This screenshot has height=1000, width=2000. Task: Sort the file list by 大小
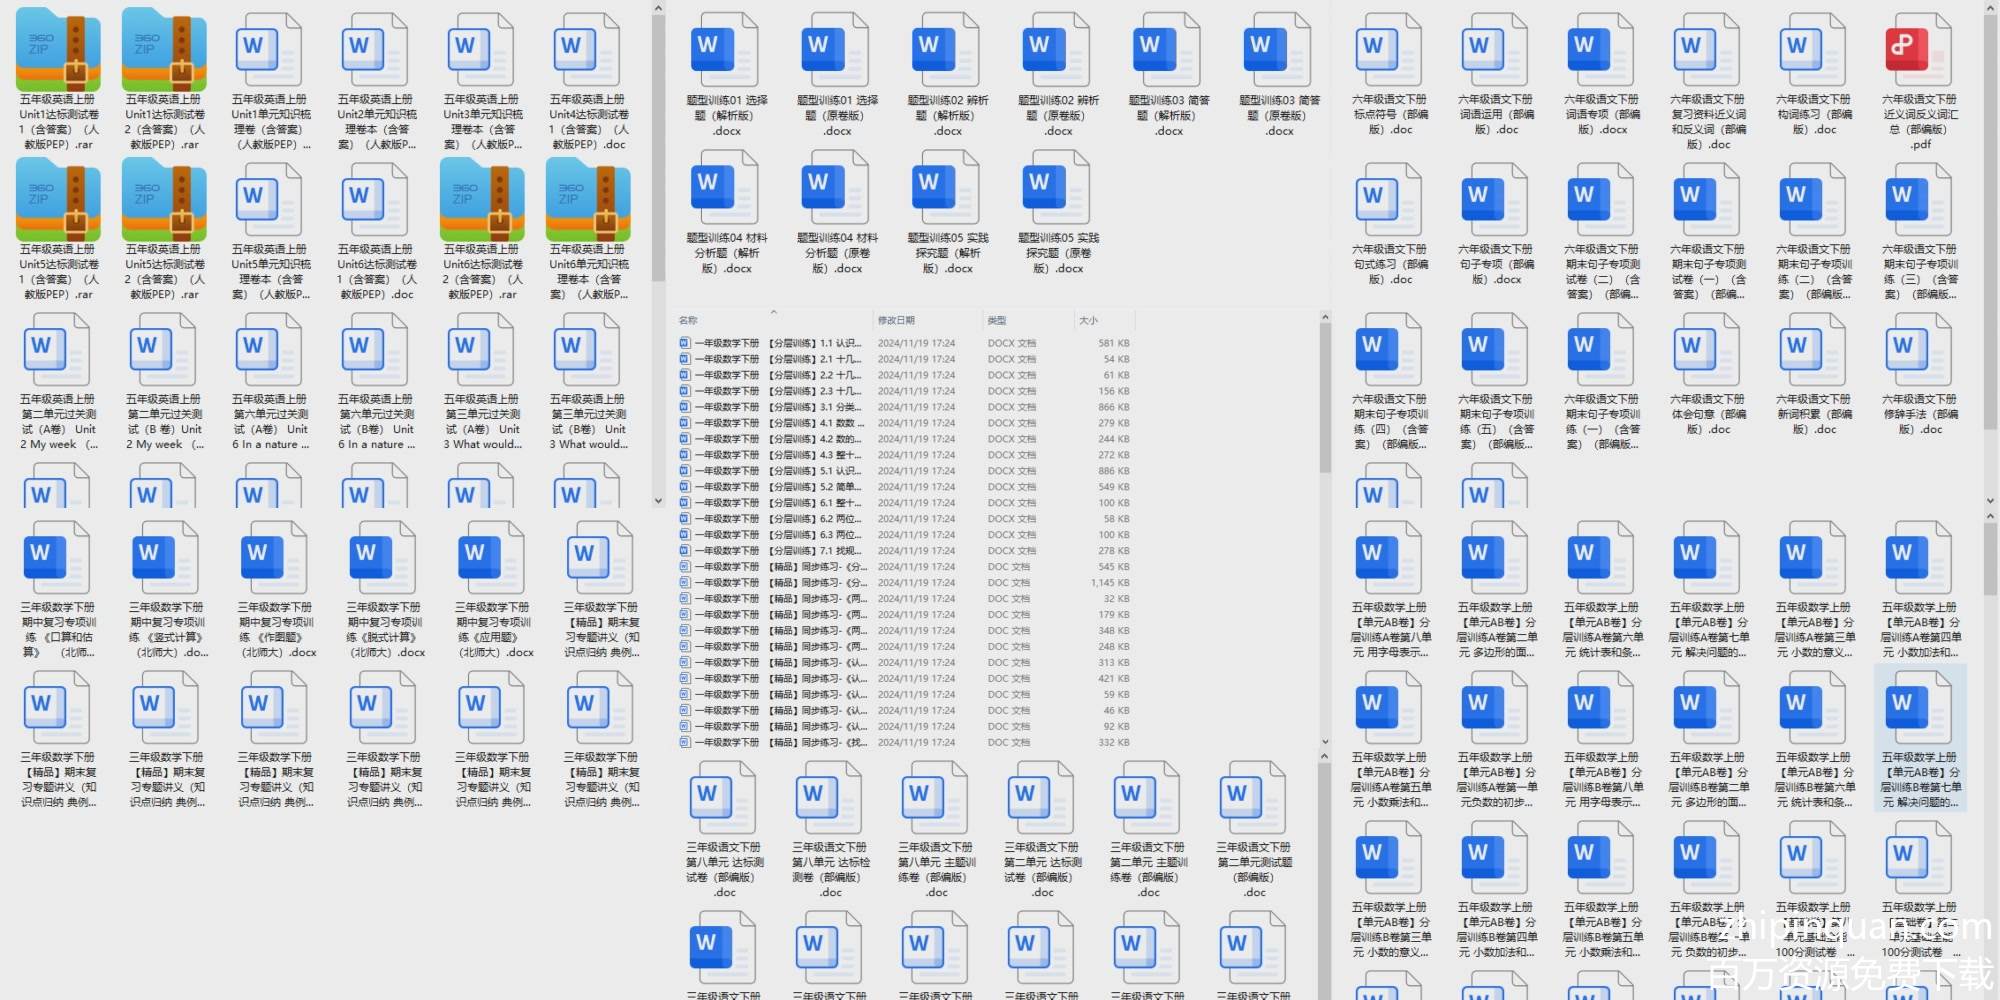tap(1088, 320)
